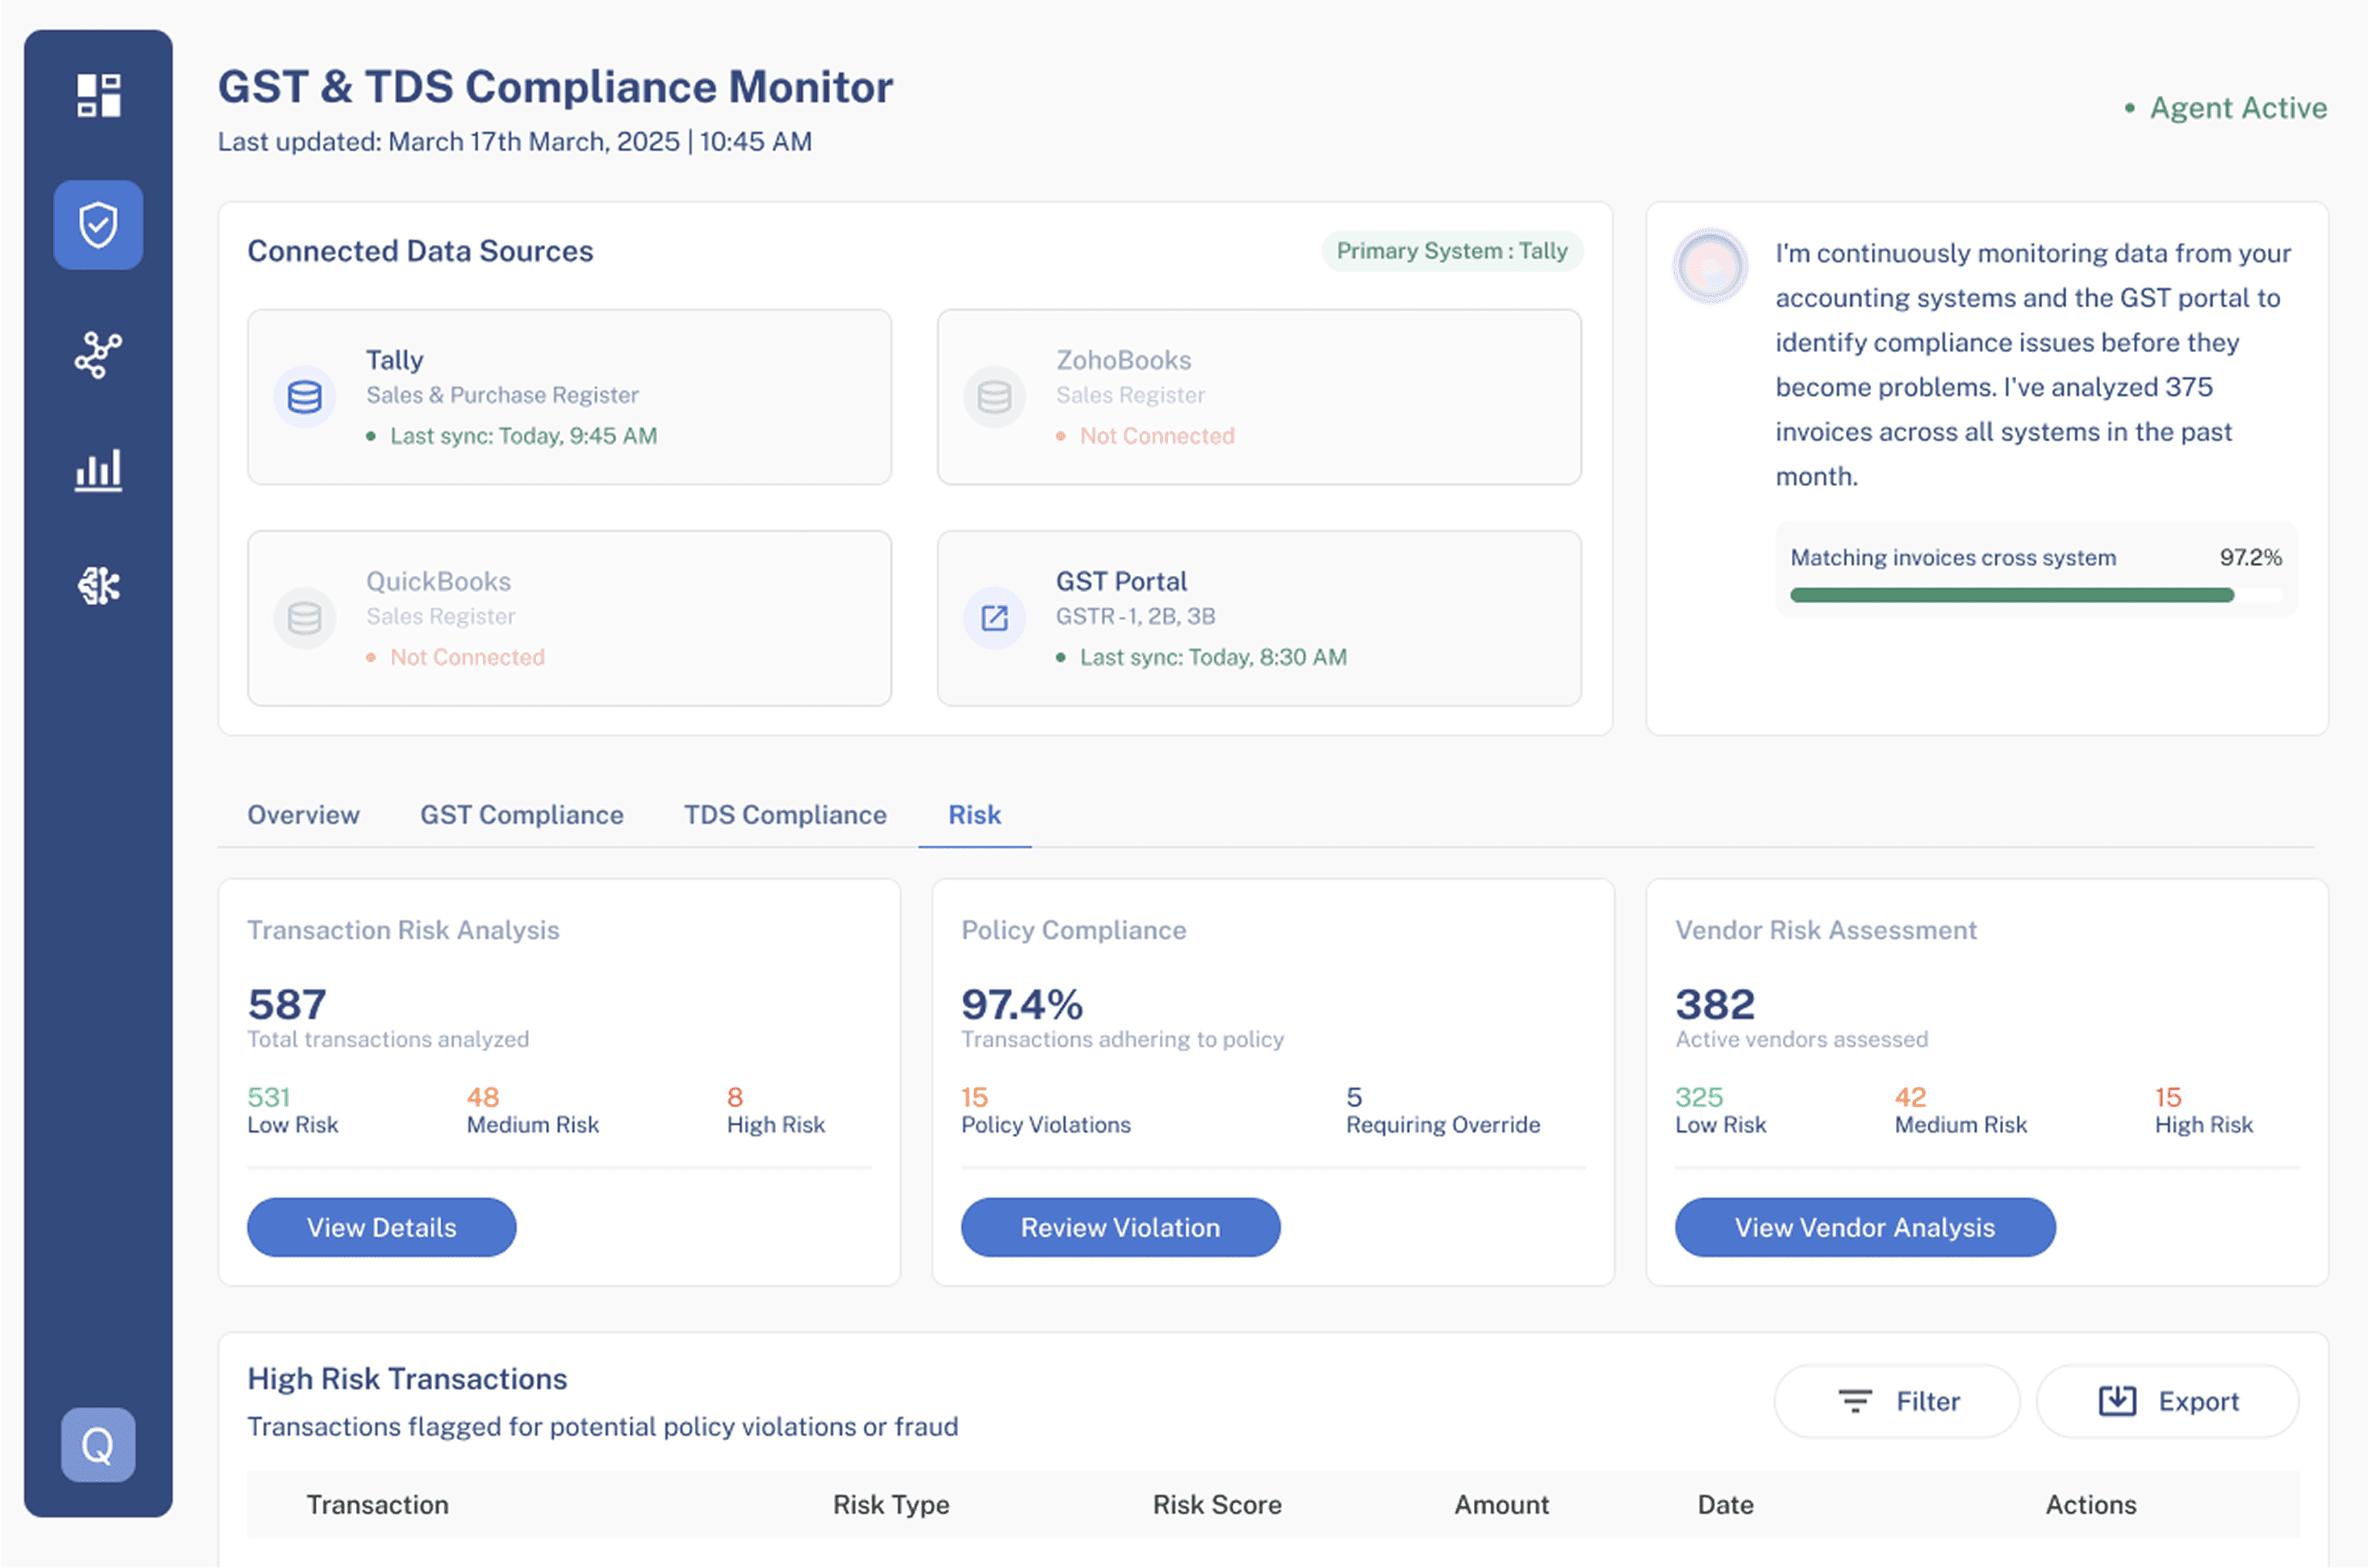The width and height of the screenshot is (2368, 1568).
Task: Click the Transaction column header
Action: pos(377,1504)
